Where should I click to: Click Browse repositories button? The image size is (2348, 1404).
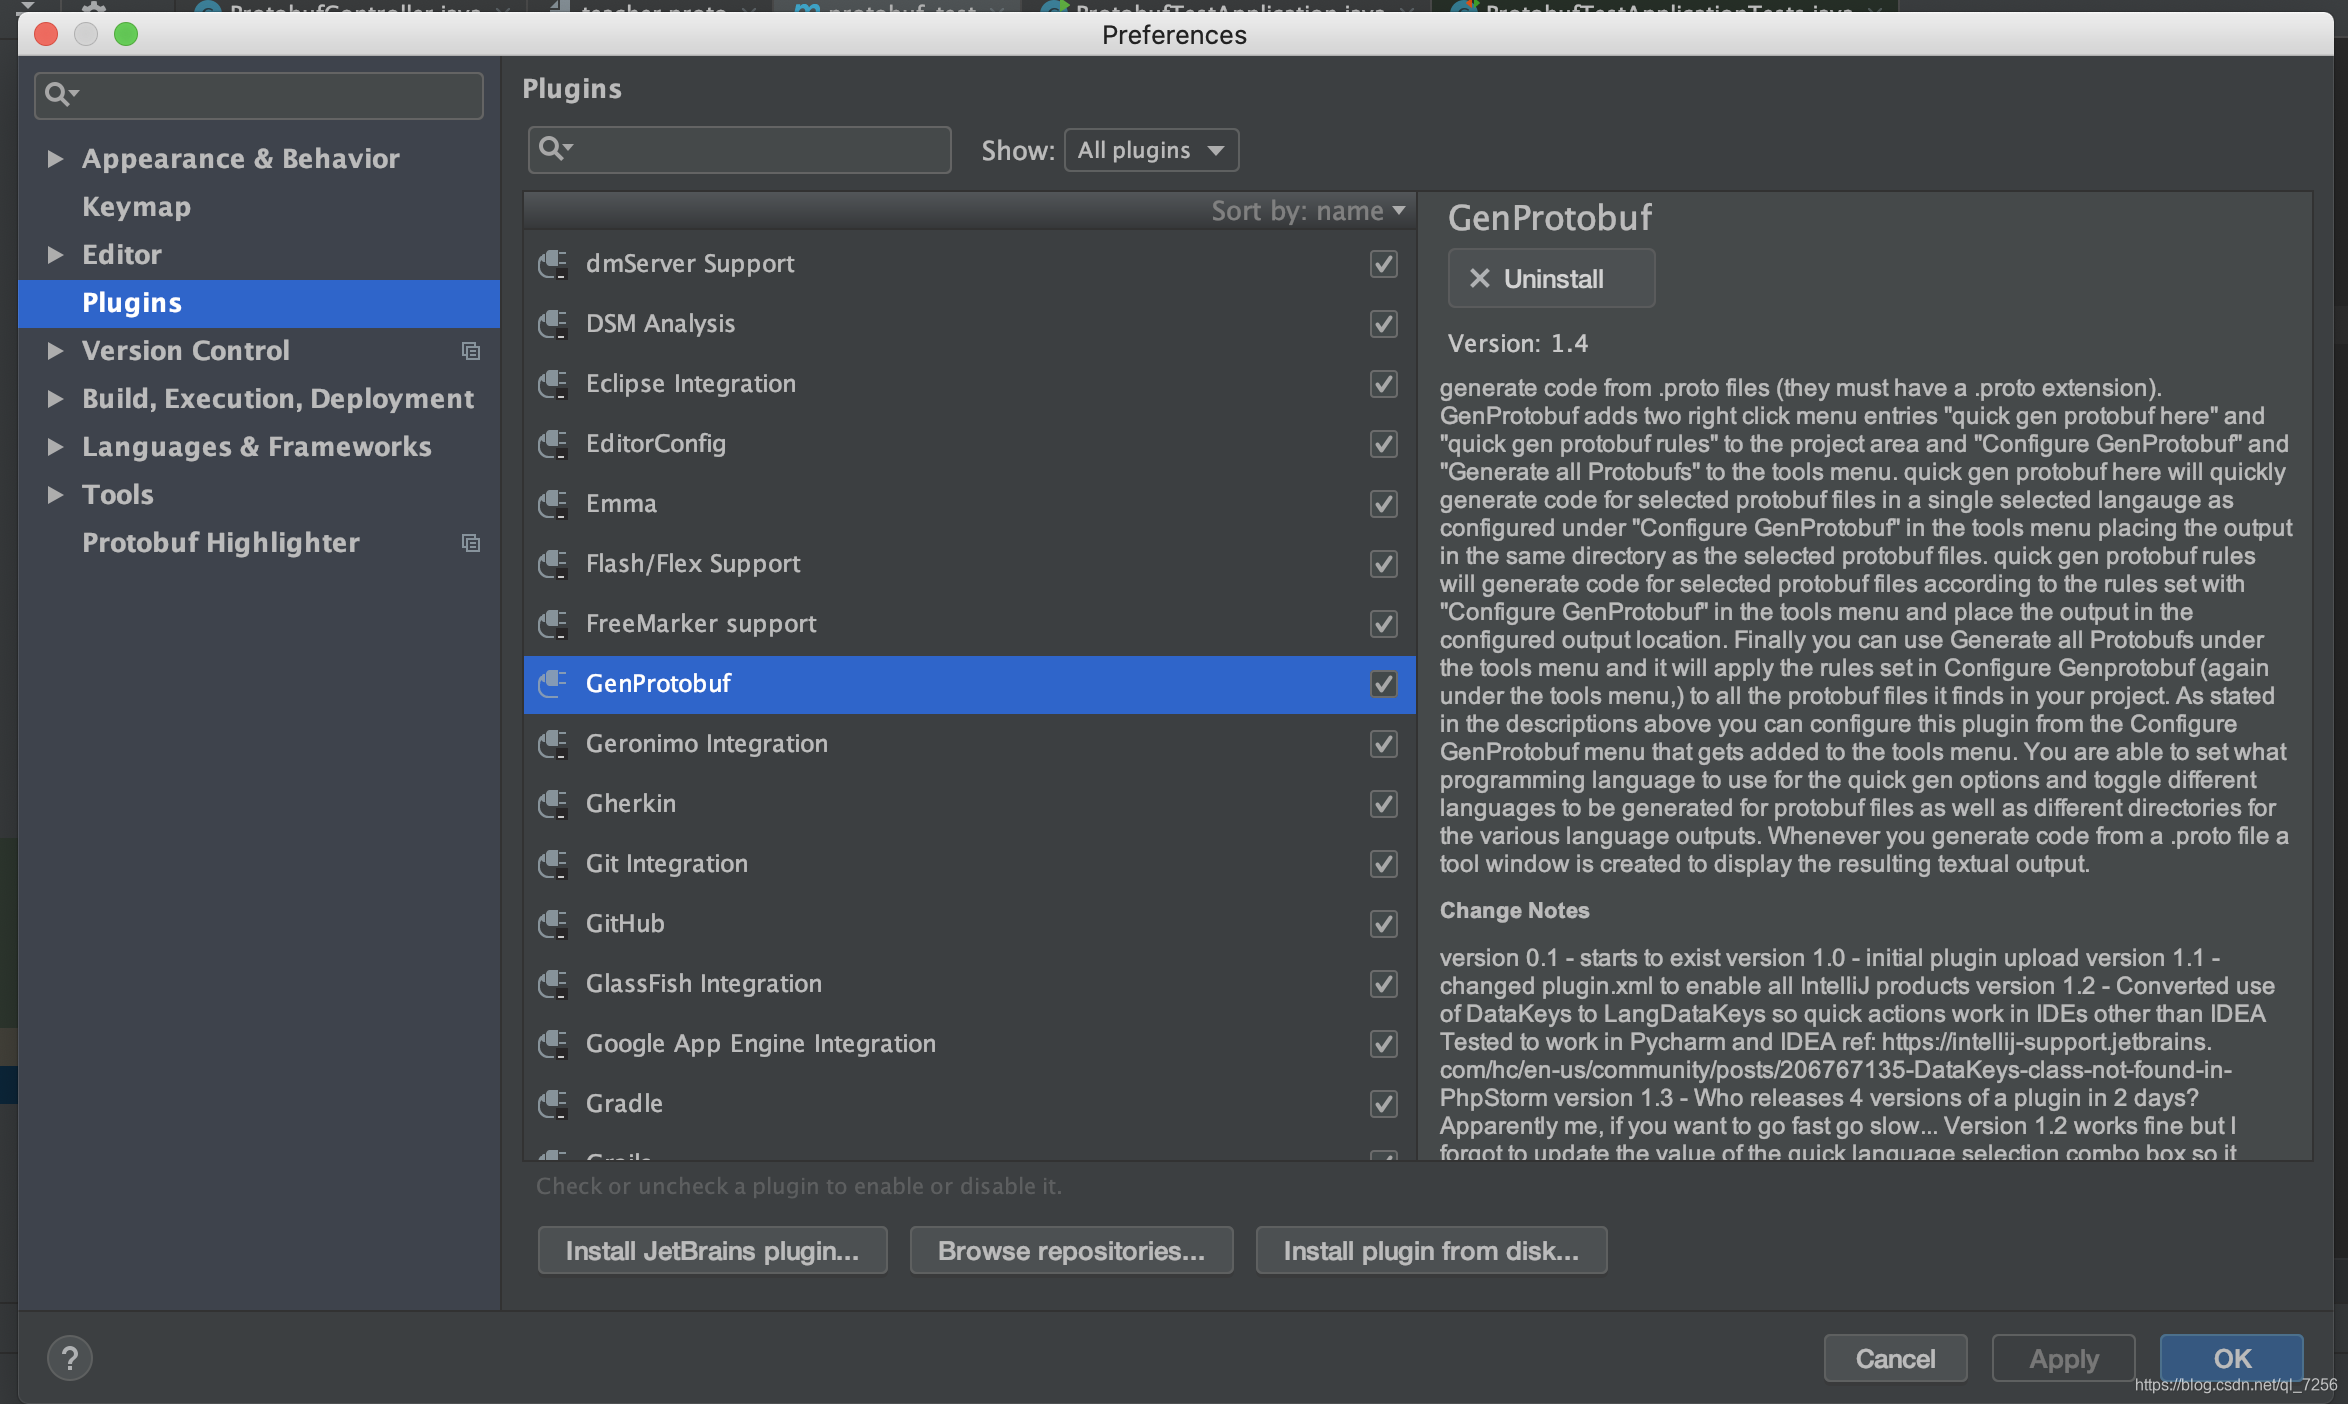1071,1250
